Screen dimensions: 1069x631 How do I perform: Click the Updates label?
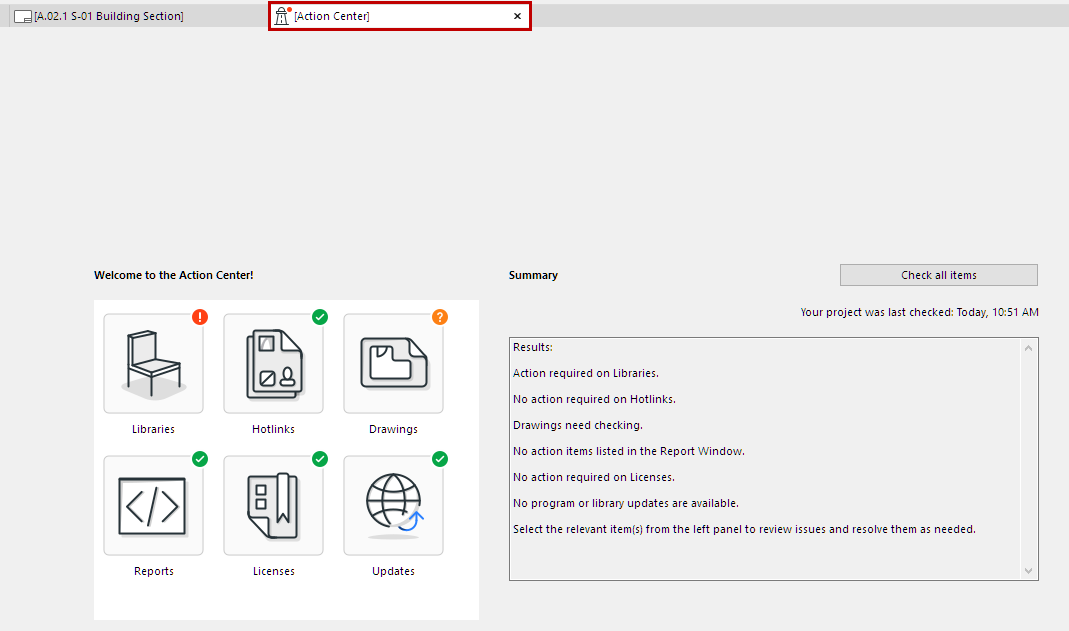click(393, 571)
